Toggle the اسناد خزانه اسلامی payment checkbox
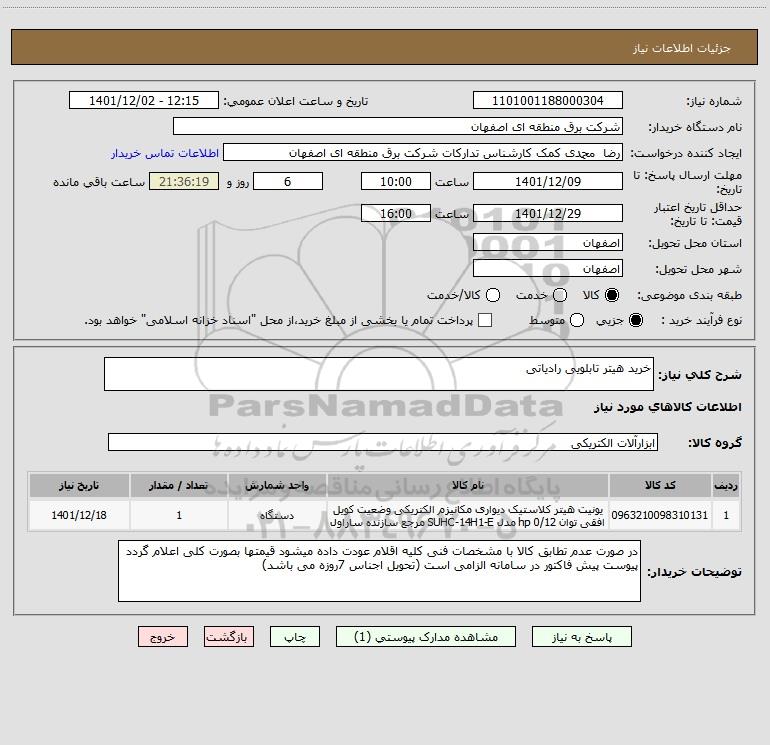Image resolution: width=770 pixels, height=745 pixels. [485, 320]
